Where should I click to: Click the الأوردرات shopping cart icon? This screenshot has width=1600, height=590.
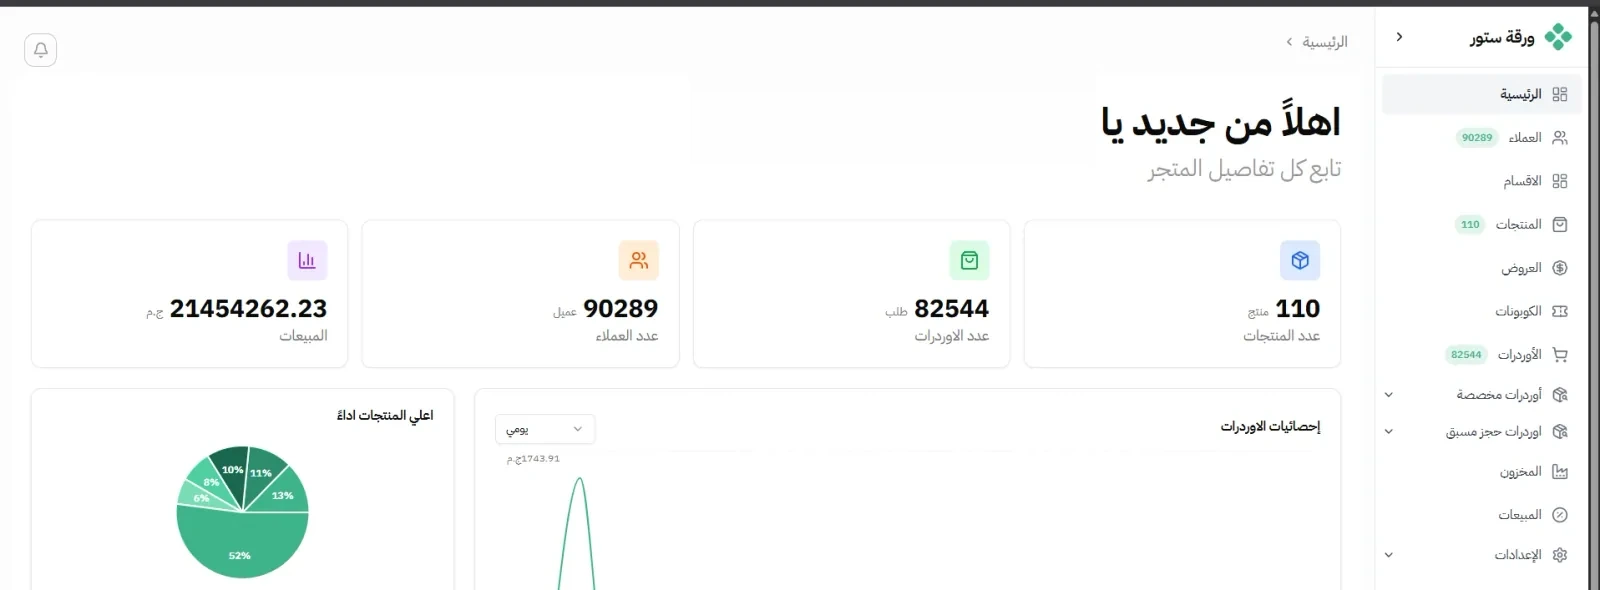pyautogui.click(x=1560, y=355)
